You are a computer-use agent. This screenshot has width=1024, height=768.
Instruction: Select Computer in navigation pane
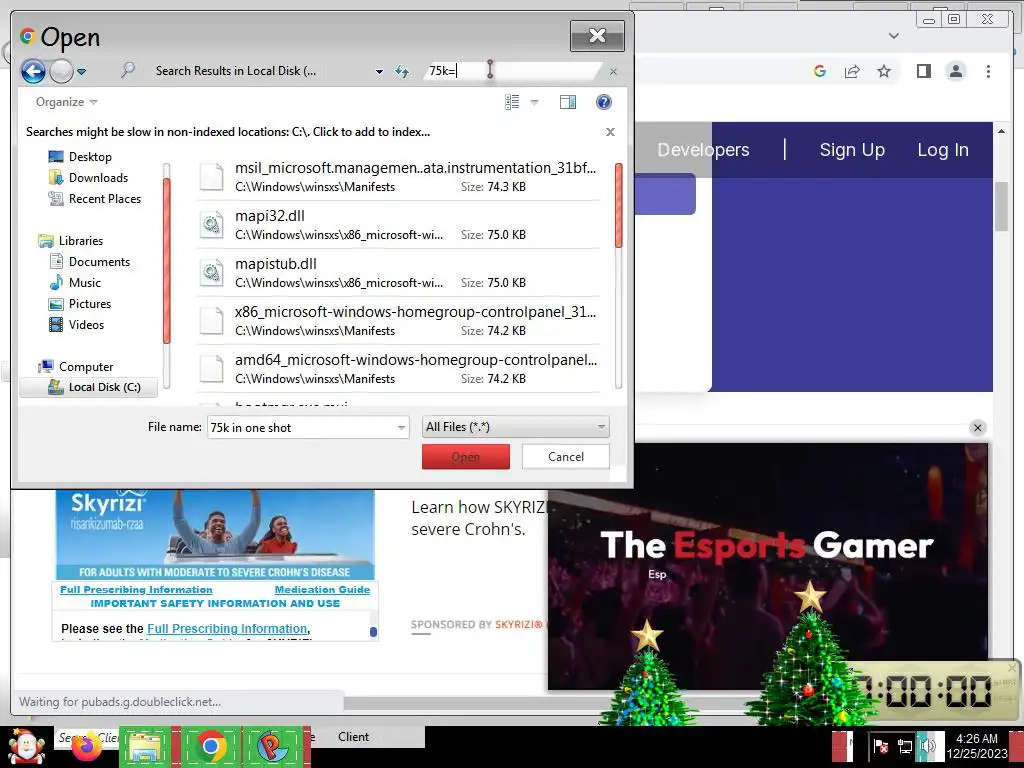[86, 366]
